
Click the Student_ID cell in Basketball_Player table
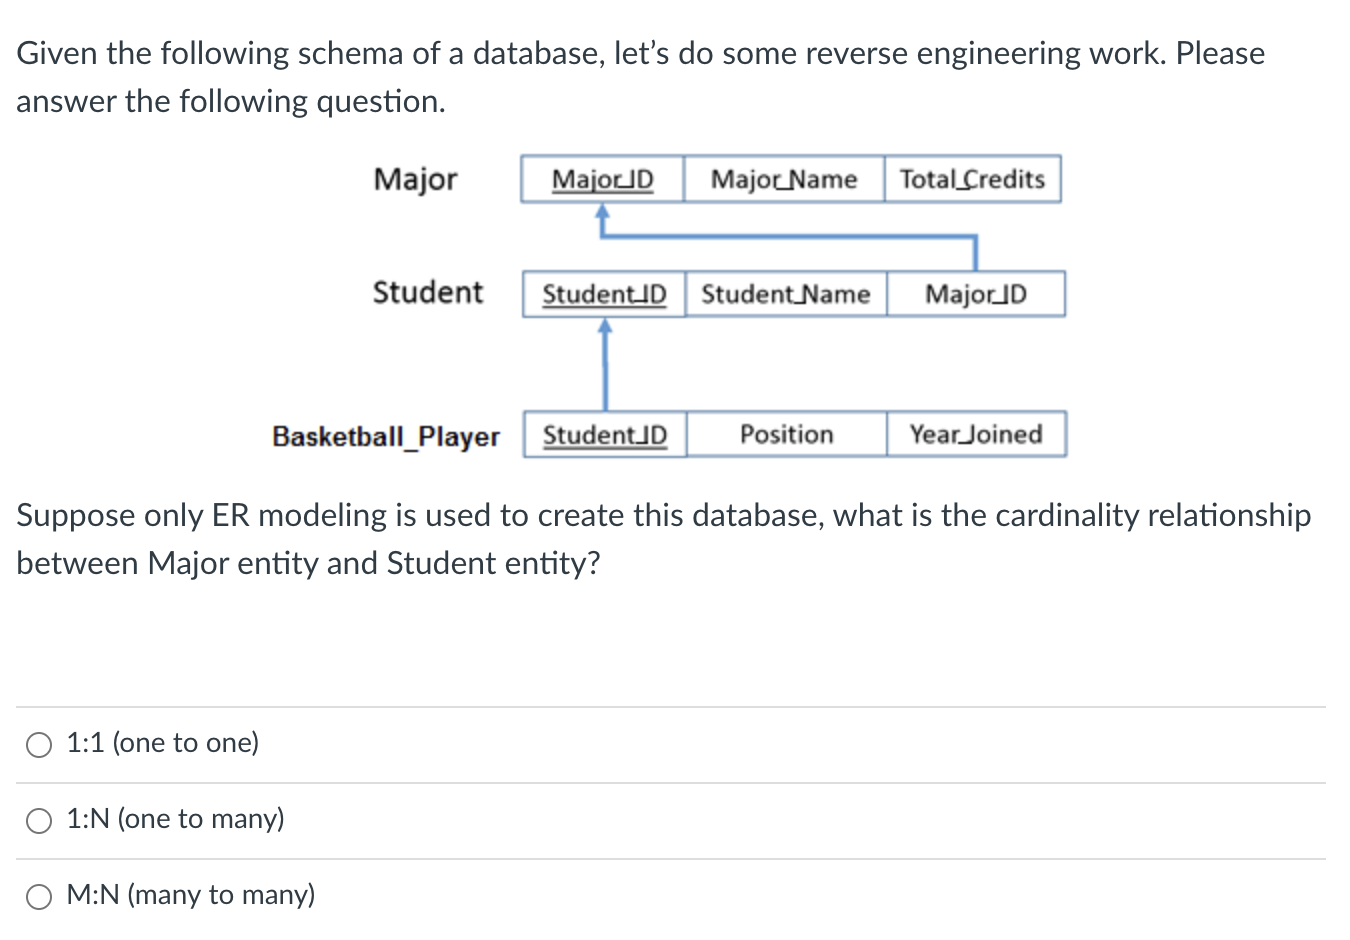605,435
